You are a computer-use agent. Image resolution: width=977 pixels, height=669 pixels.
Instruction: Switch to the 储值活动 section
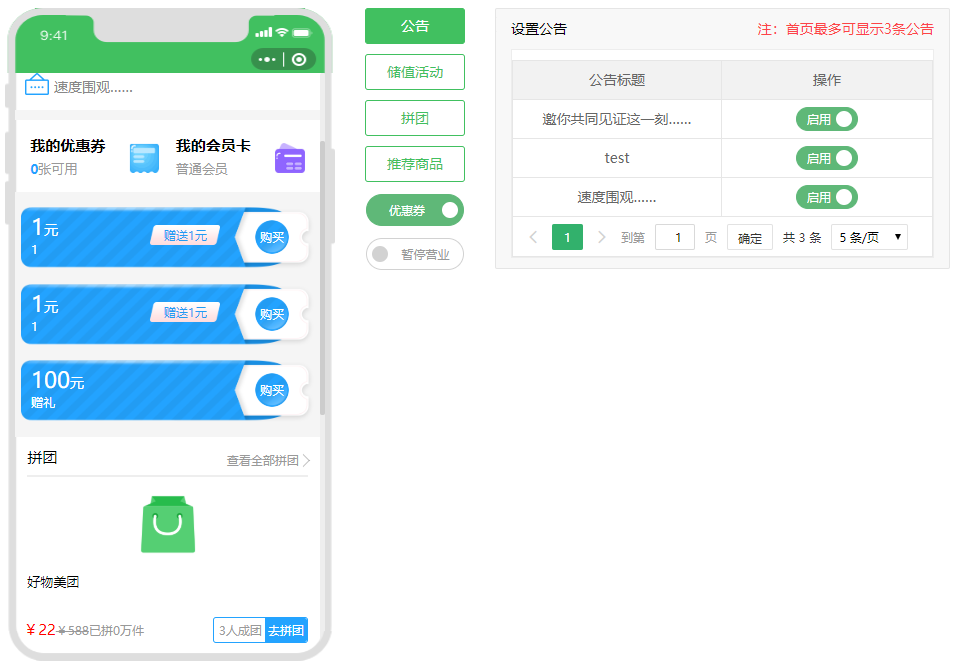point(414,72)
